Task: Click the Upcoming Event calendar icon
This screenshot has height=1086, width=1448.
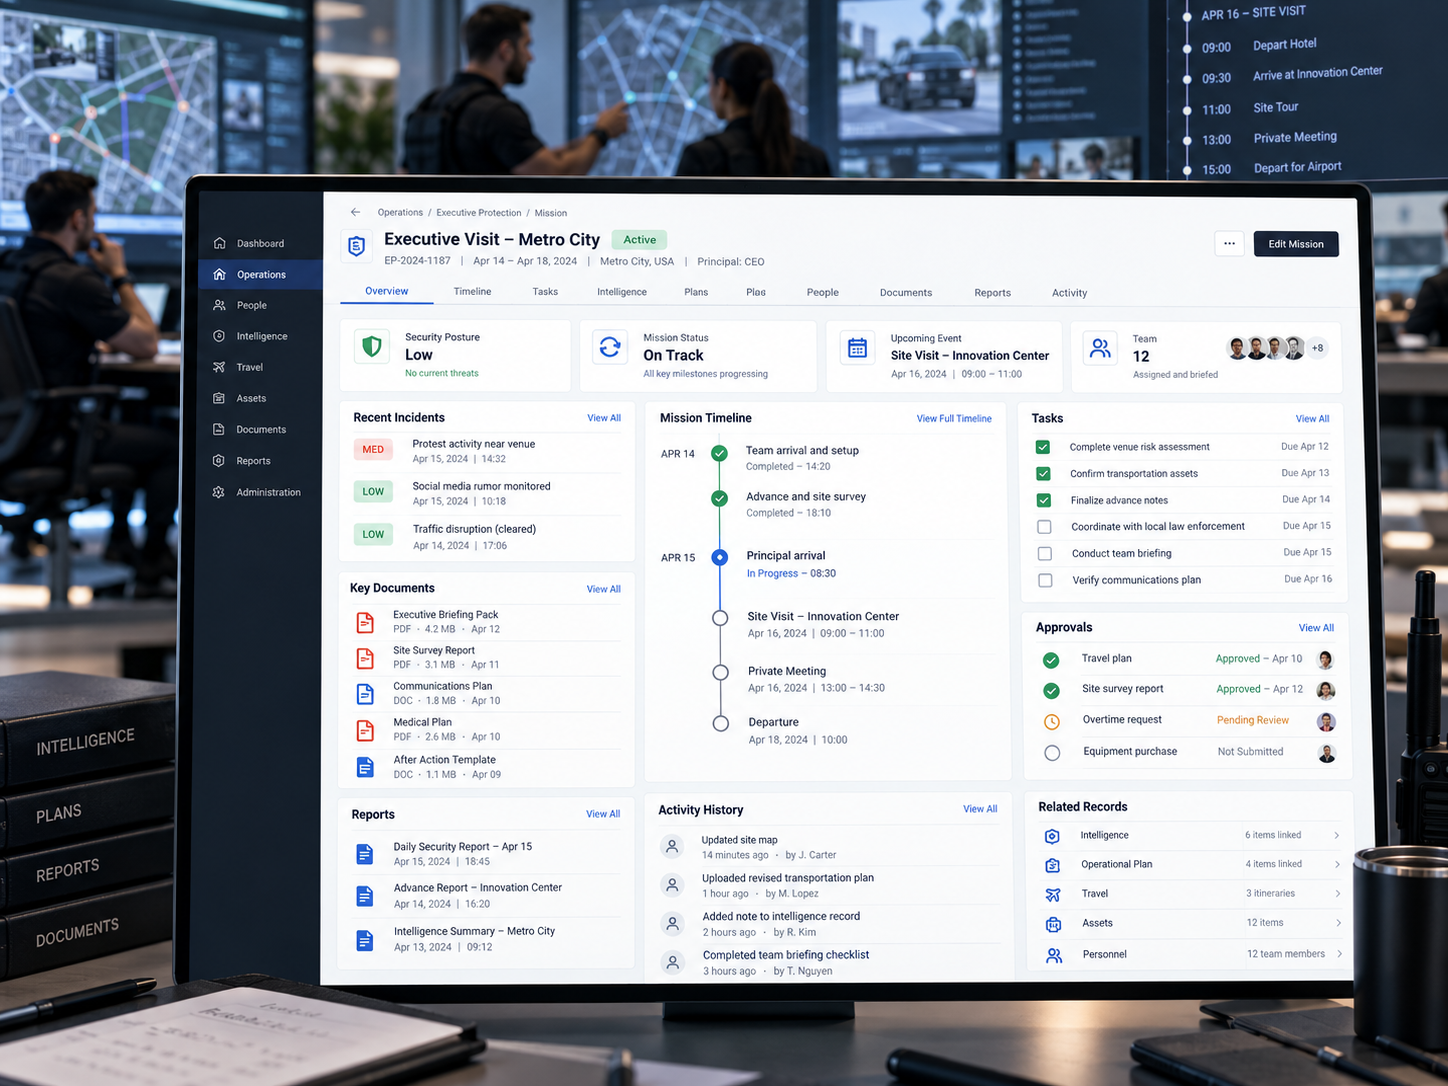Action: pyautogui.click(x=857, y=348)
